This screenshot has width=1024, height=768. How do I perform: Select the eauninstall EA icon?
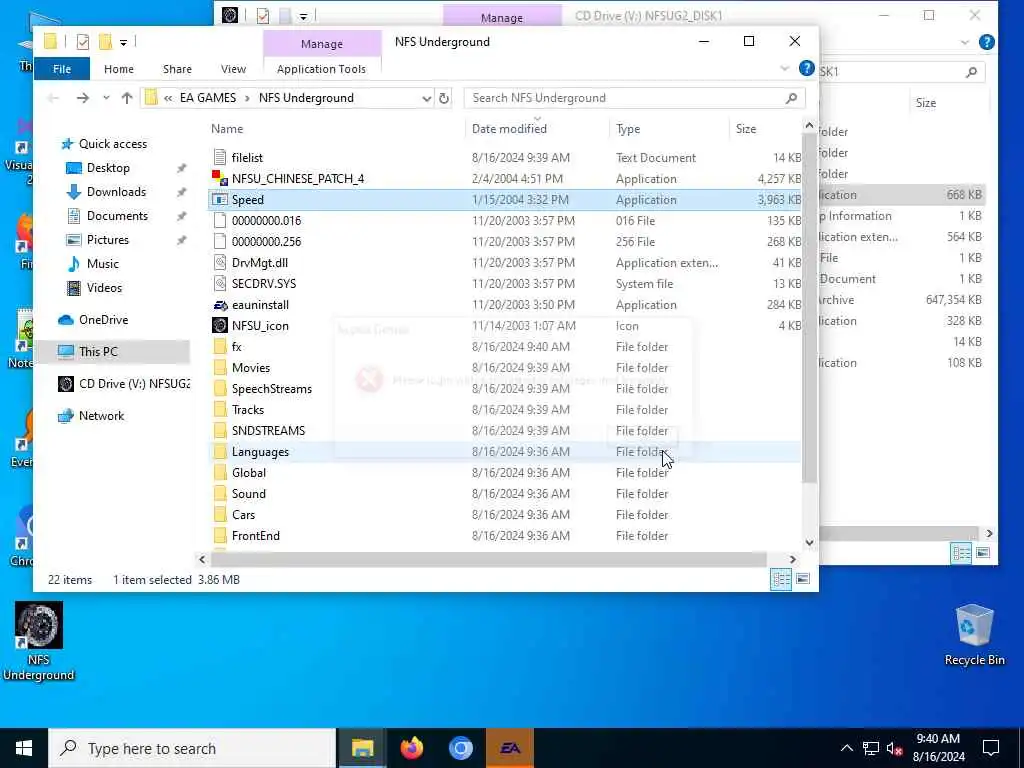[220, 304]
